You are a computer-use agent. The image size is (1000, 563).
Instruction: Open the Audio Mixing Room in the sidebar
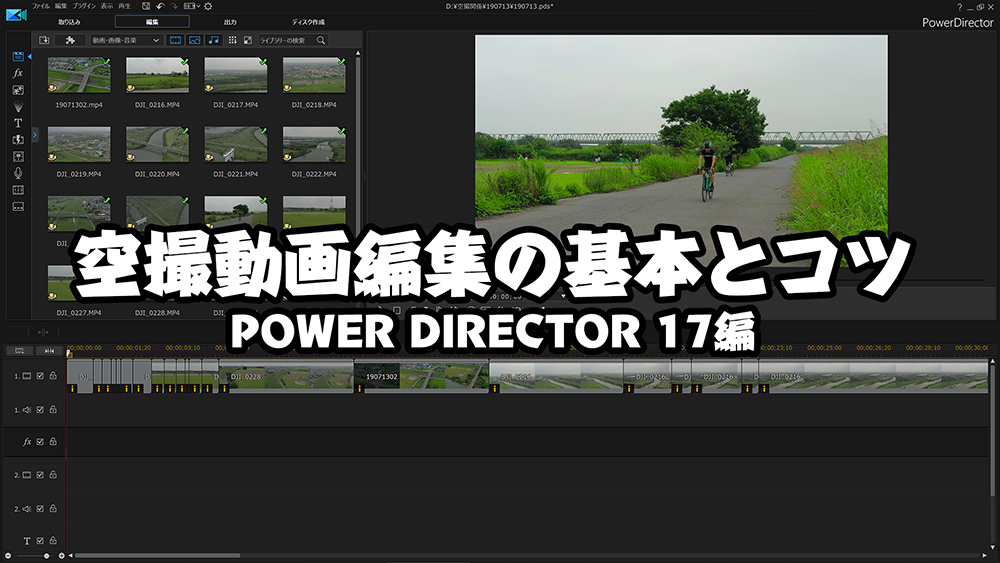click(x=18, y=156)
